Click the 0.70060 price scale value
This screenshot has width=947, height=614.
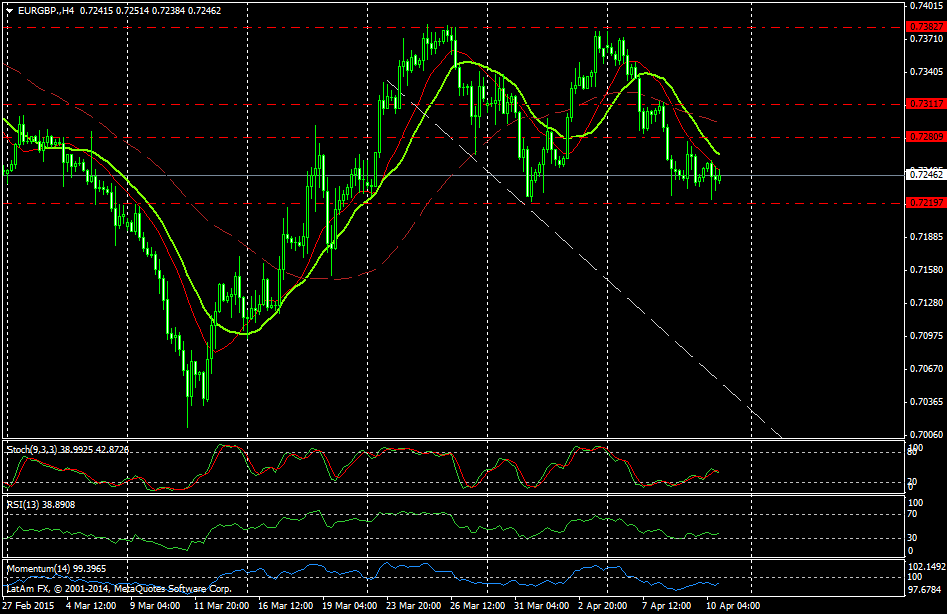point(925,435)
